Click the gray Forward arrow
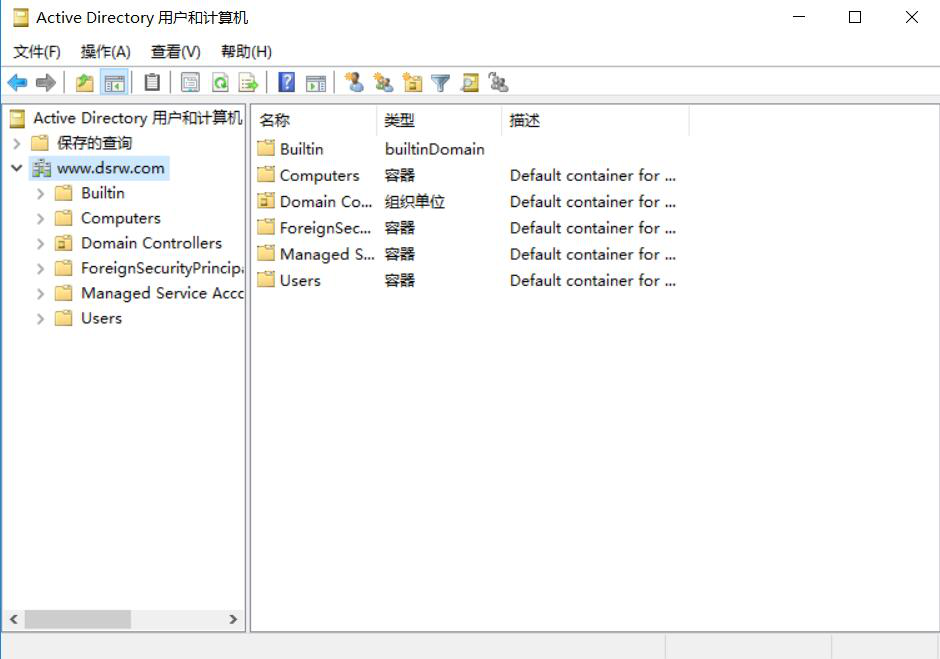The image size is (940, 659). [46, 83]
